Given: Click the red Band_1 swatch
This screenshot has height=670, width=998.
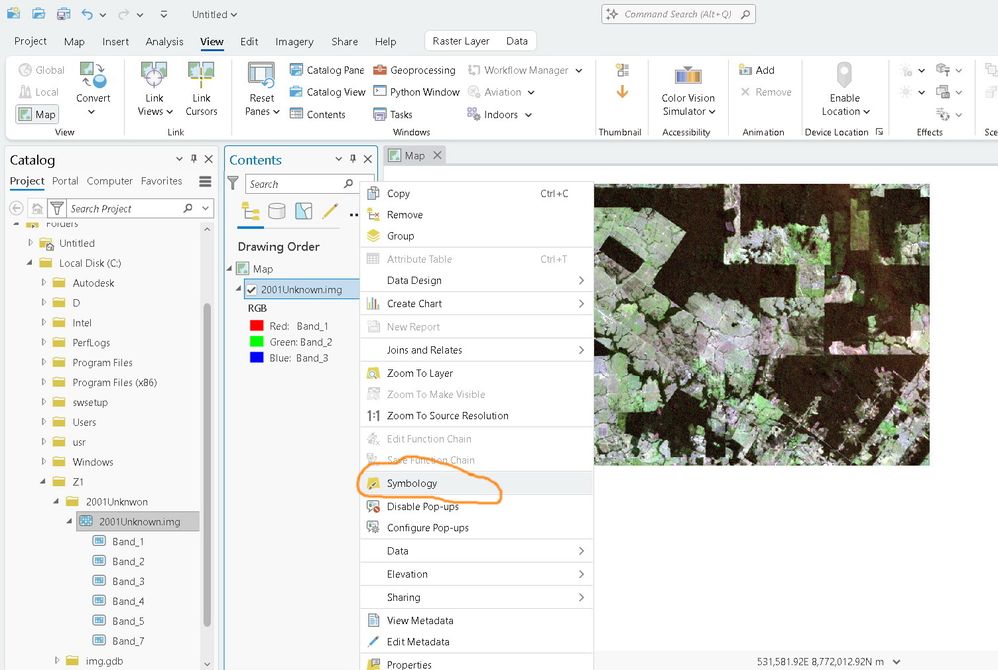Looking at the screenshot, I should tap(257, 326).
